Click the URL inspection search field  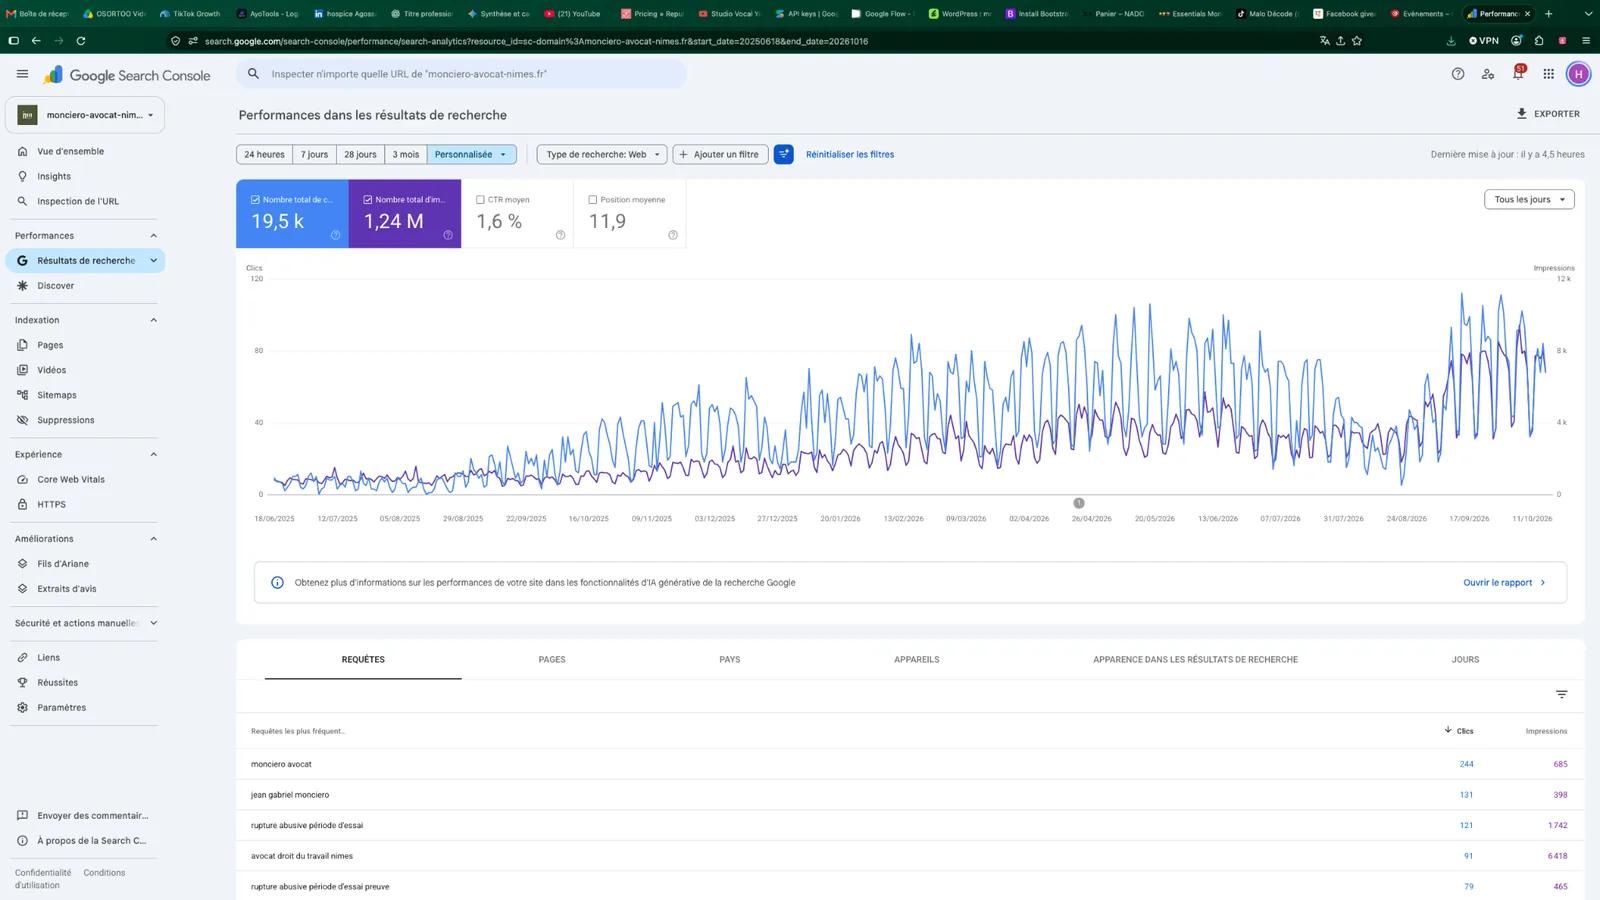pos(461,74)
